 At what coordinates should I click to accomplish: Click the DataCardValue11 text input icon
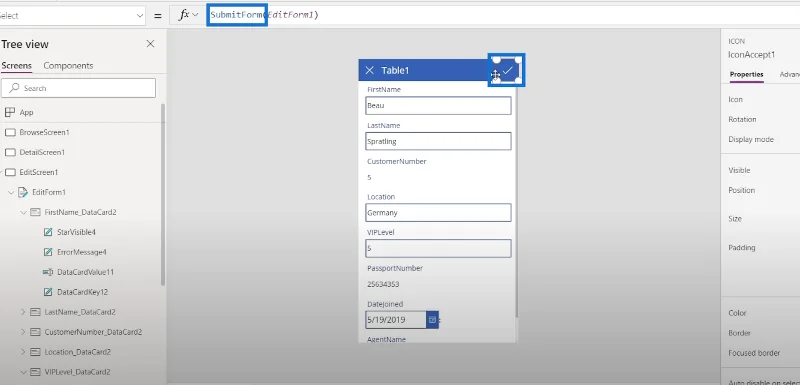pyautogui.click(x=48, y=272)
